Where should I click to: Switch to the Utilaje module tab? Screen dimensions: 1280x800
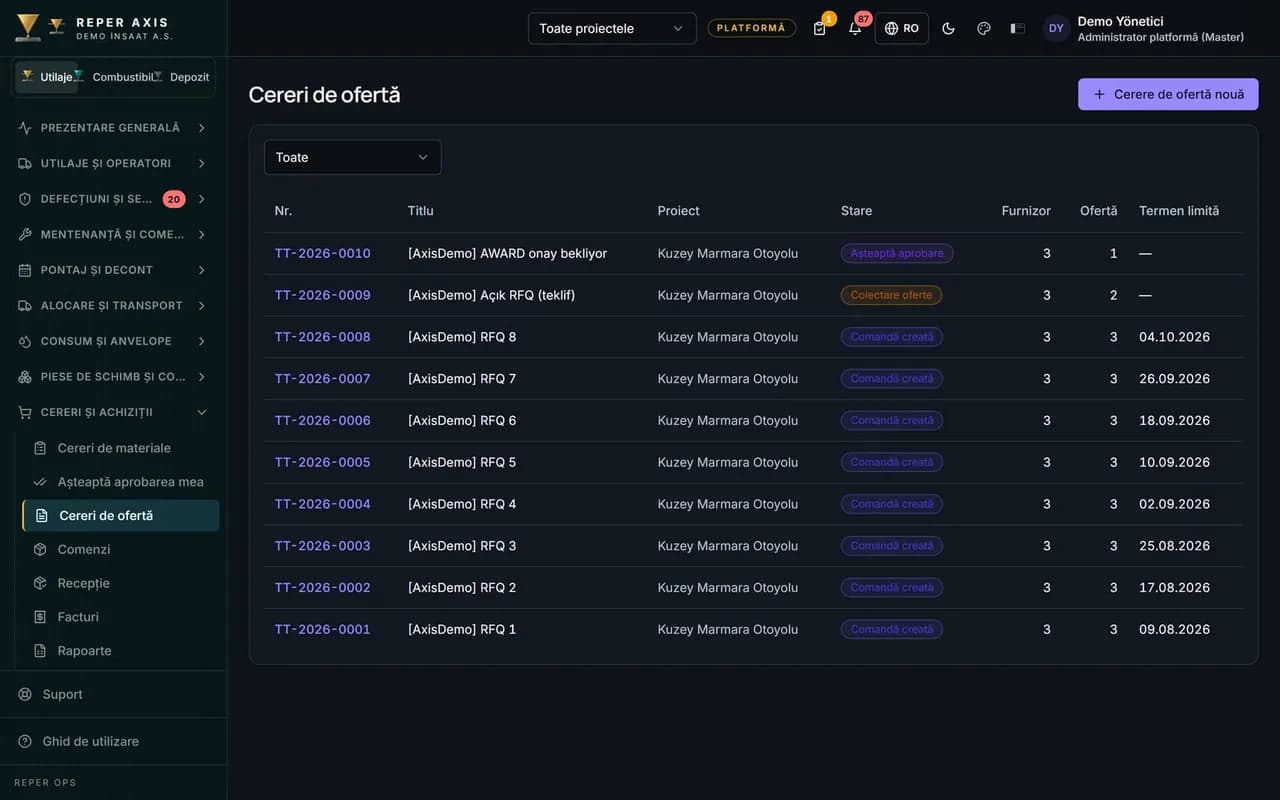click(x=47, y=77)
